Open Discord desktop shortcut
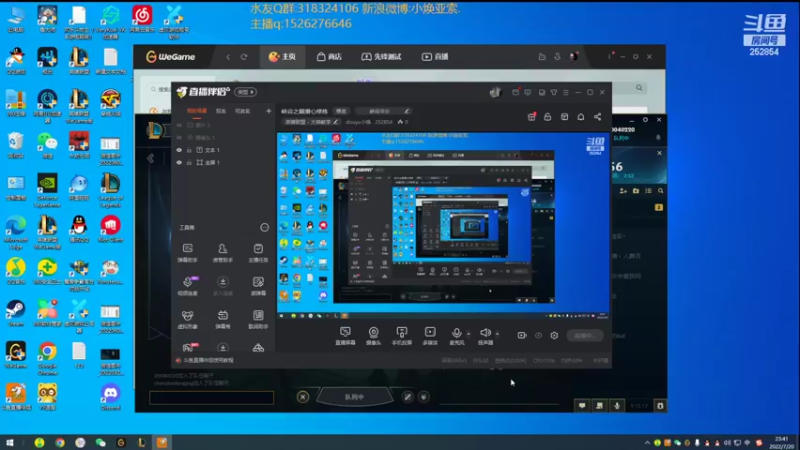 point(110,397)
